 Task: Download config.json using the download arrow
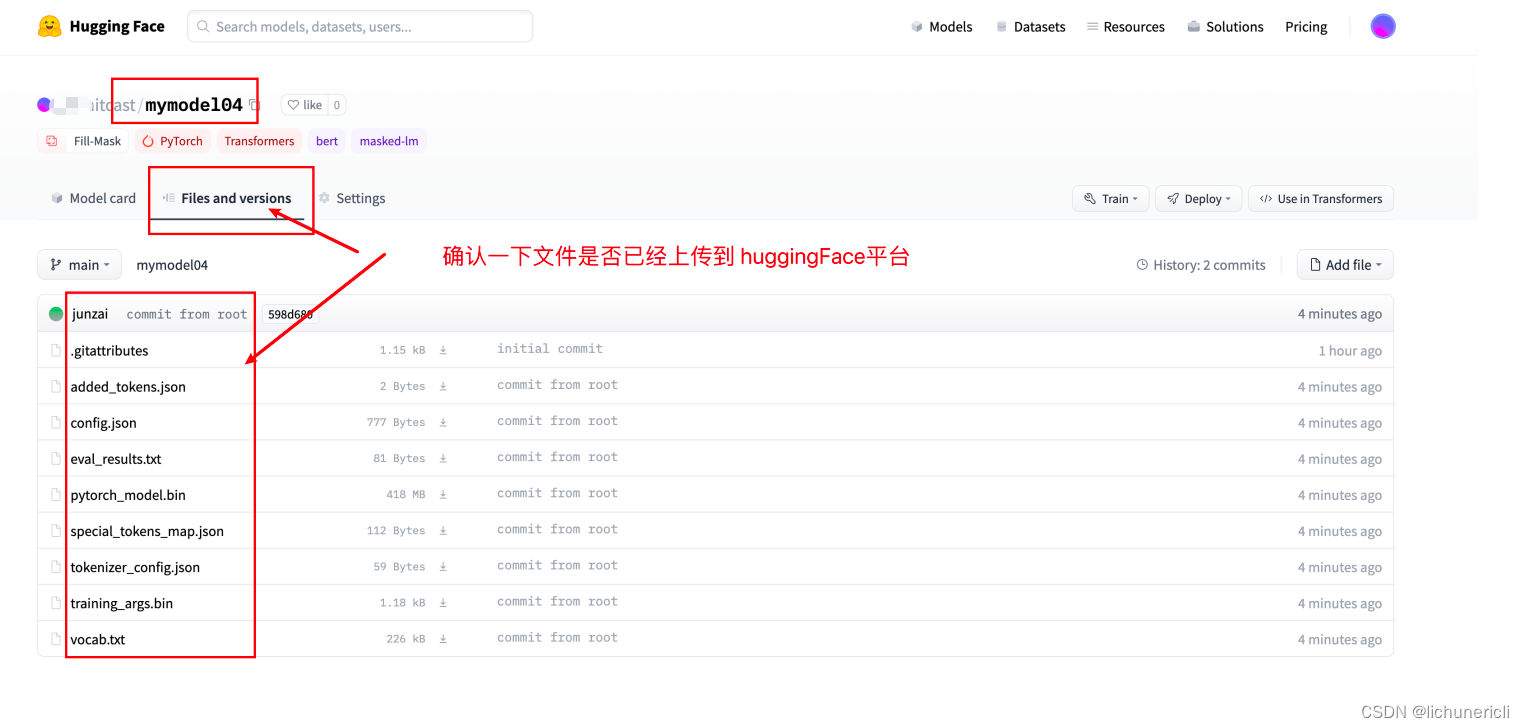click(x=443, y=422)
